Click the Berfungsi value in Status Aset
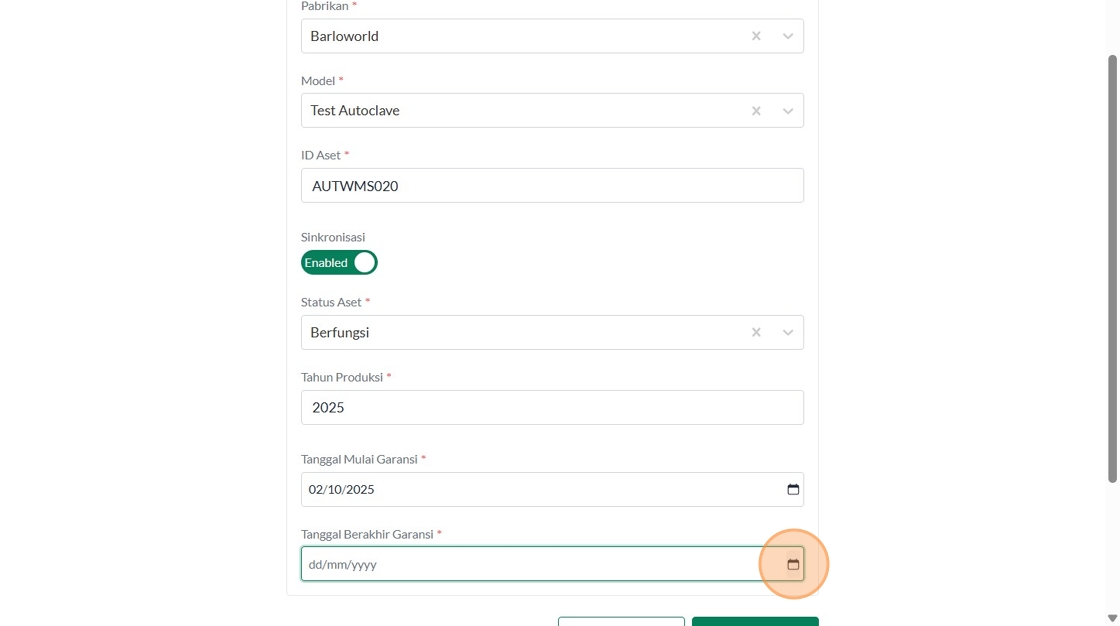The height and width of the screenshot is (626, 1120). point(340,333)
